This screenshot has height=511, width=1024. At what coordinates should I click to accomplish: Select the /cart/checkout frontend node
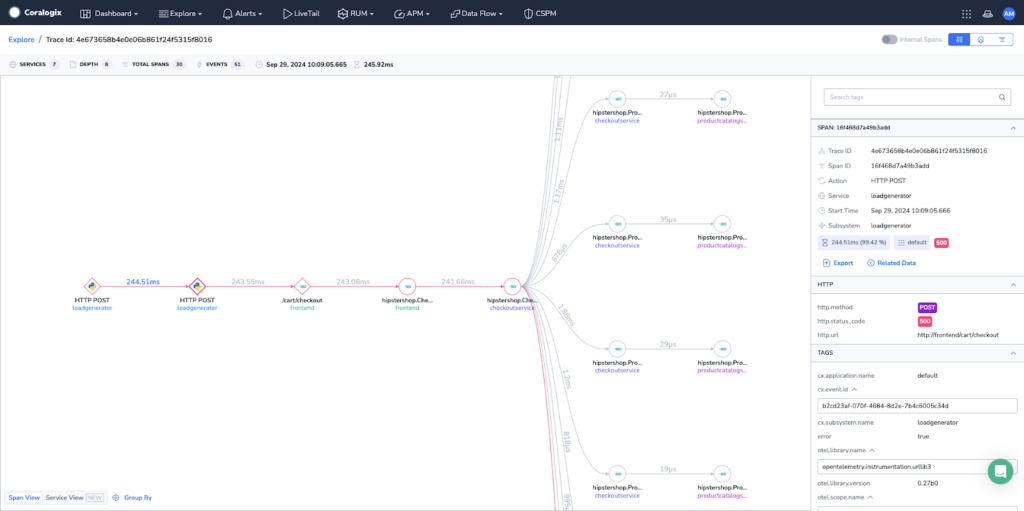302,286
